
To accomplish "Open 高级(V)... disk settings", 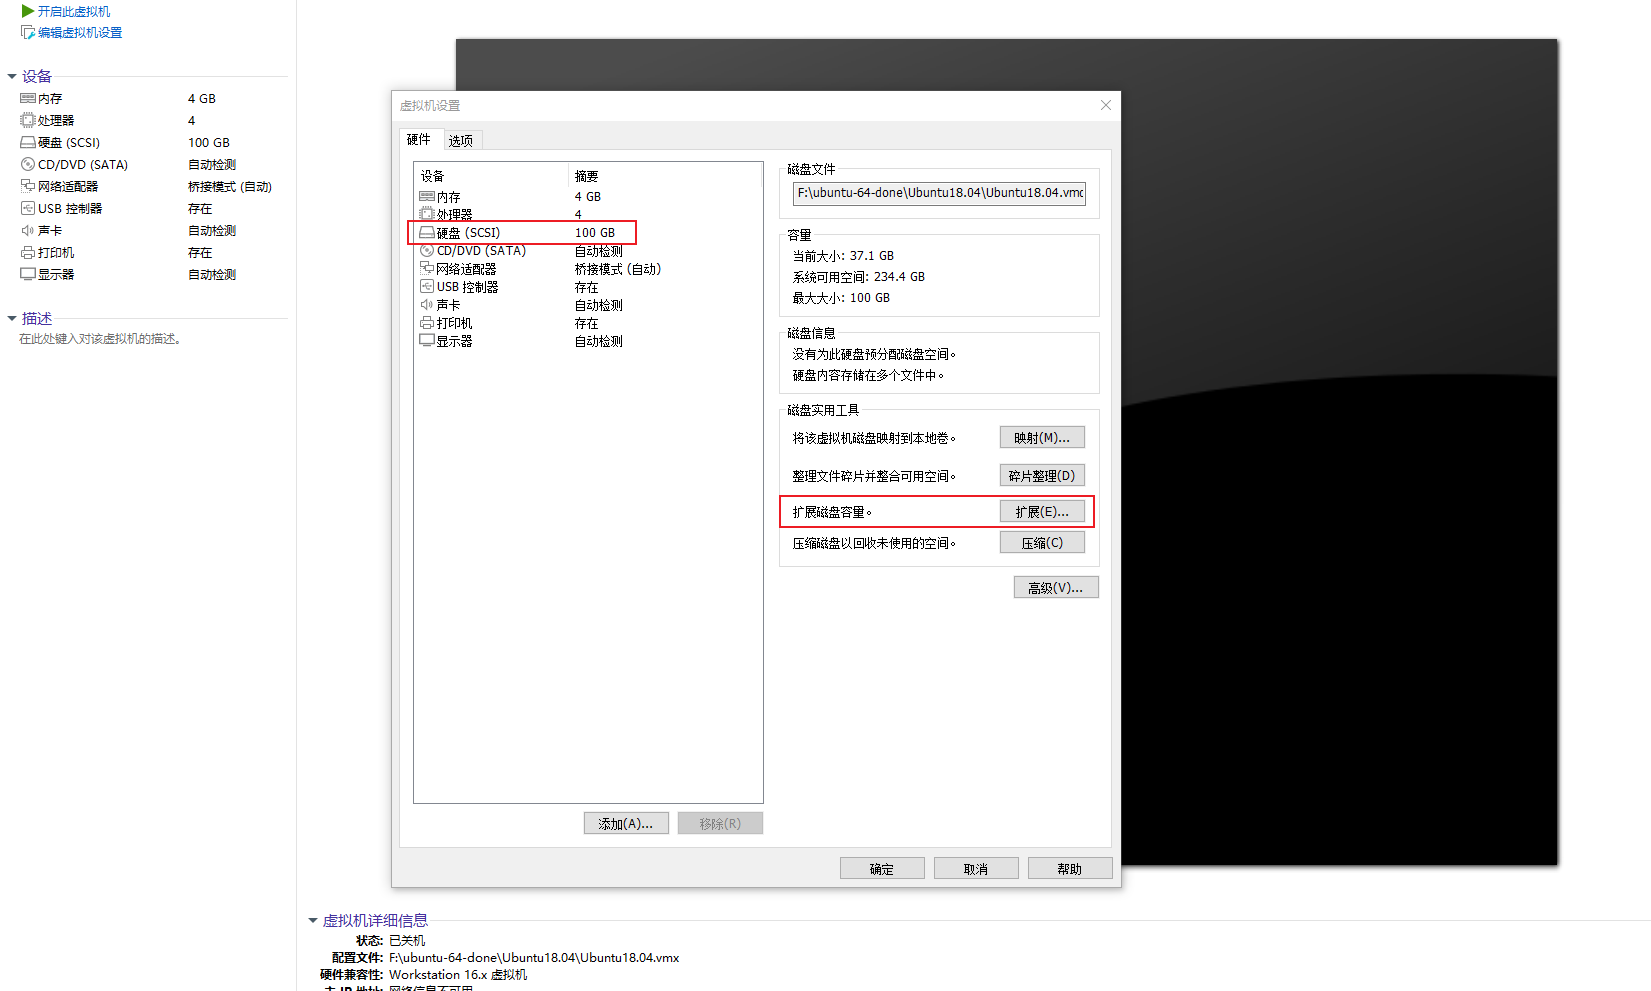I will [x=1056, y=587].
